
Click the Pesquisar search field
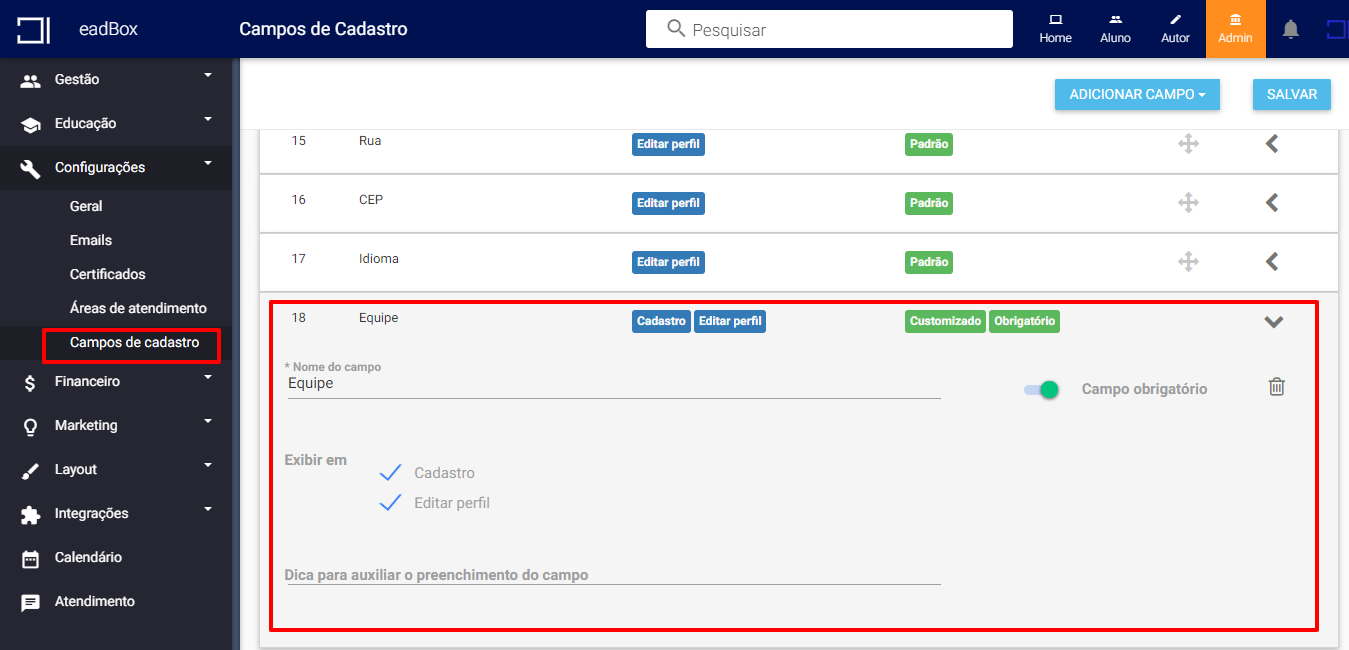830,29
